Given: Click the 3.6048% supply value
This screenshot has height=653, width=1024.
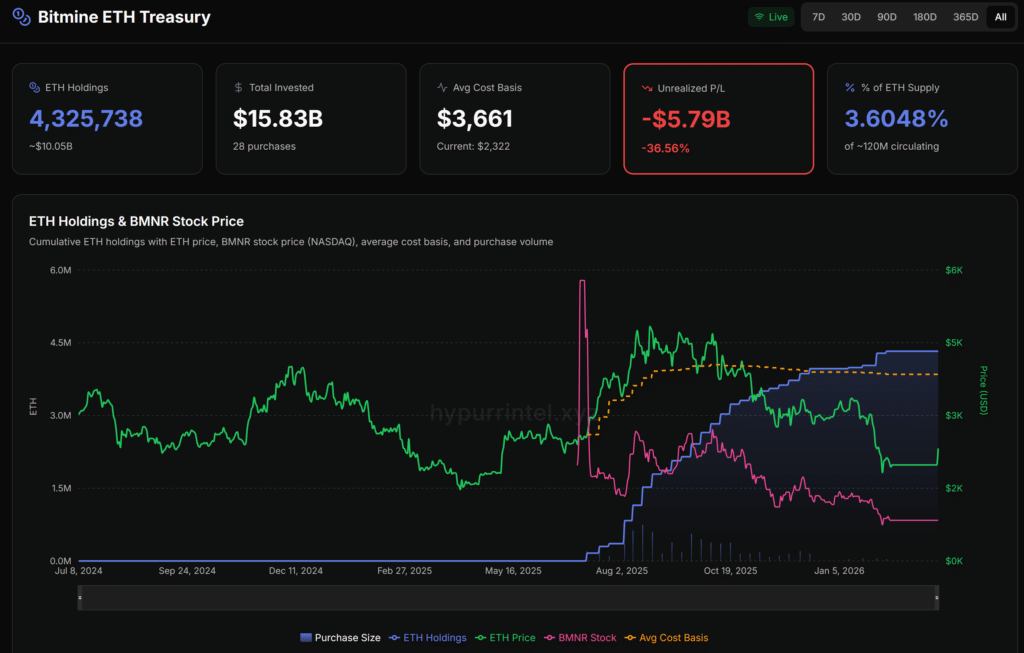Looking at the screenshot, I should (x=896, y=118).
